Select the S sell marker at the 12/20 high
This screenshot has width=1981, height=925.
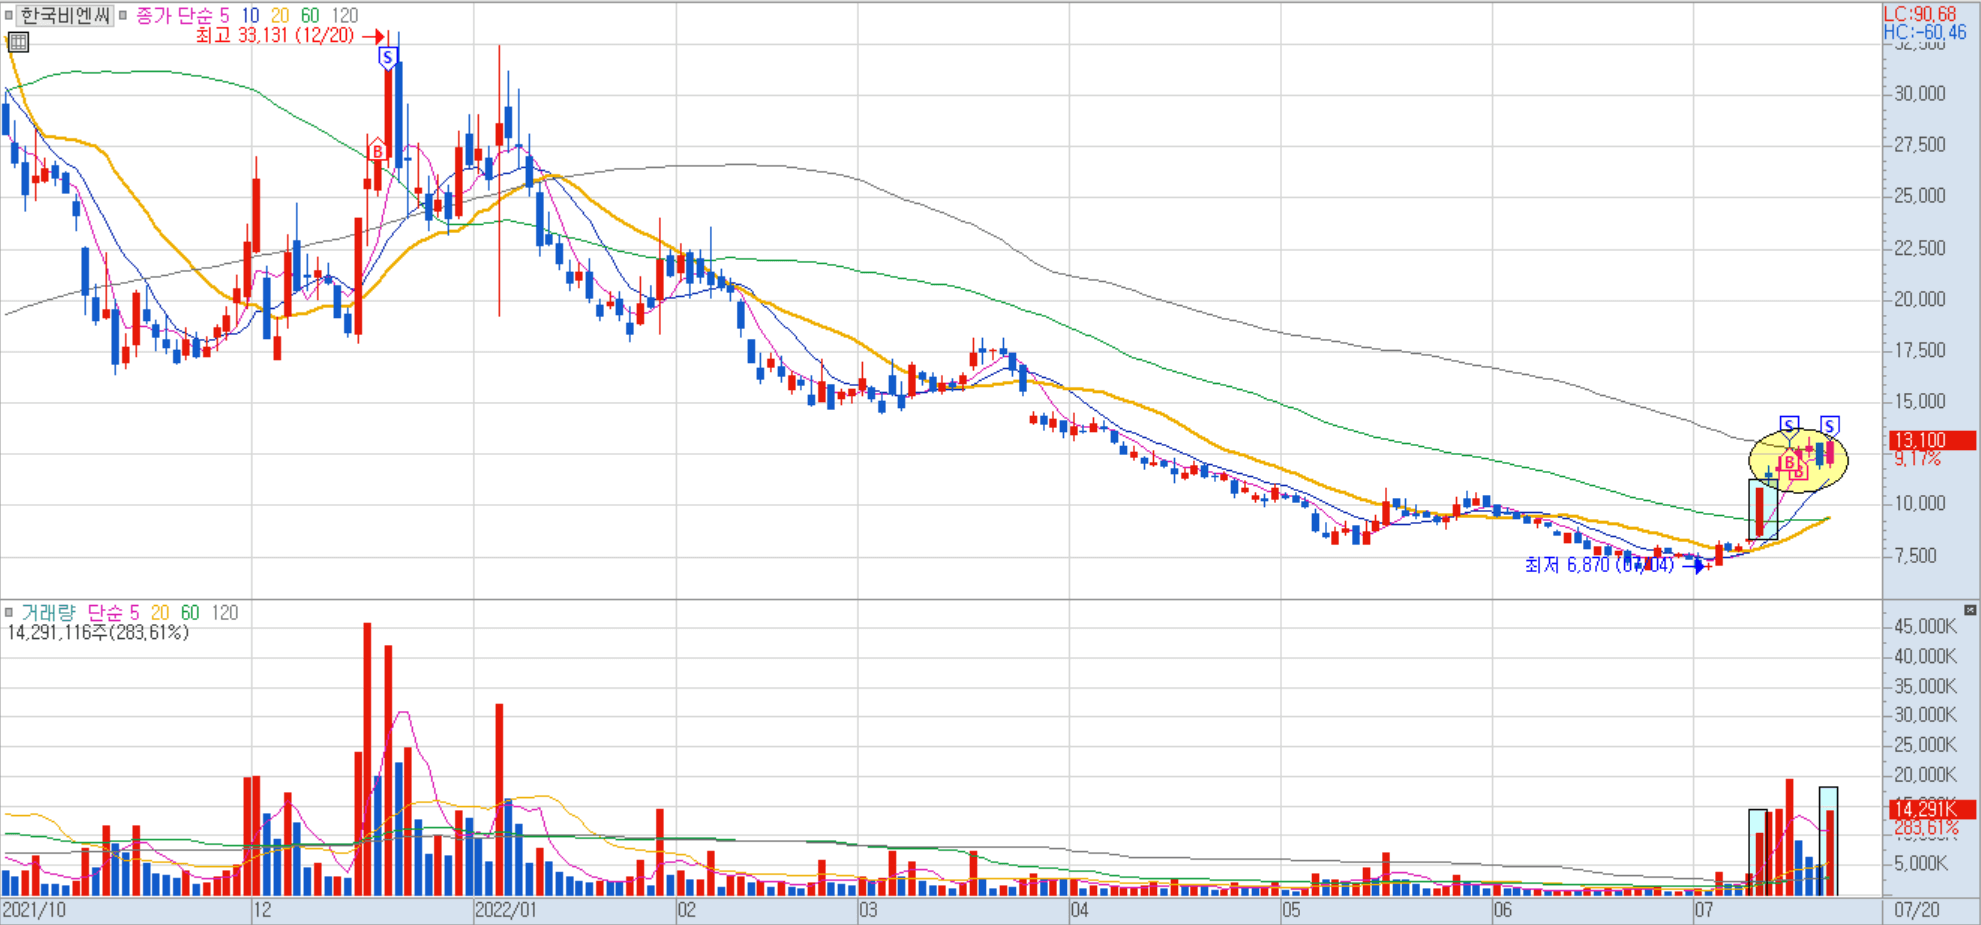click(388, 58)
